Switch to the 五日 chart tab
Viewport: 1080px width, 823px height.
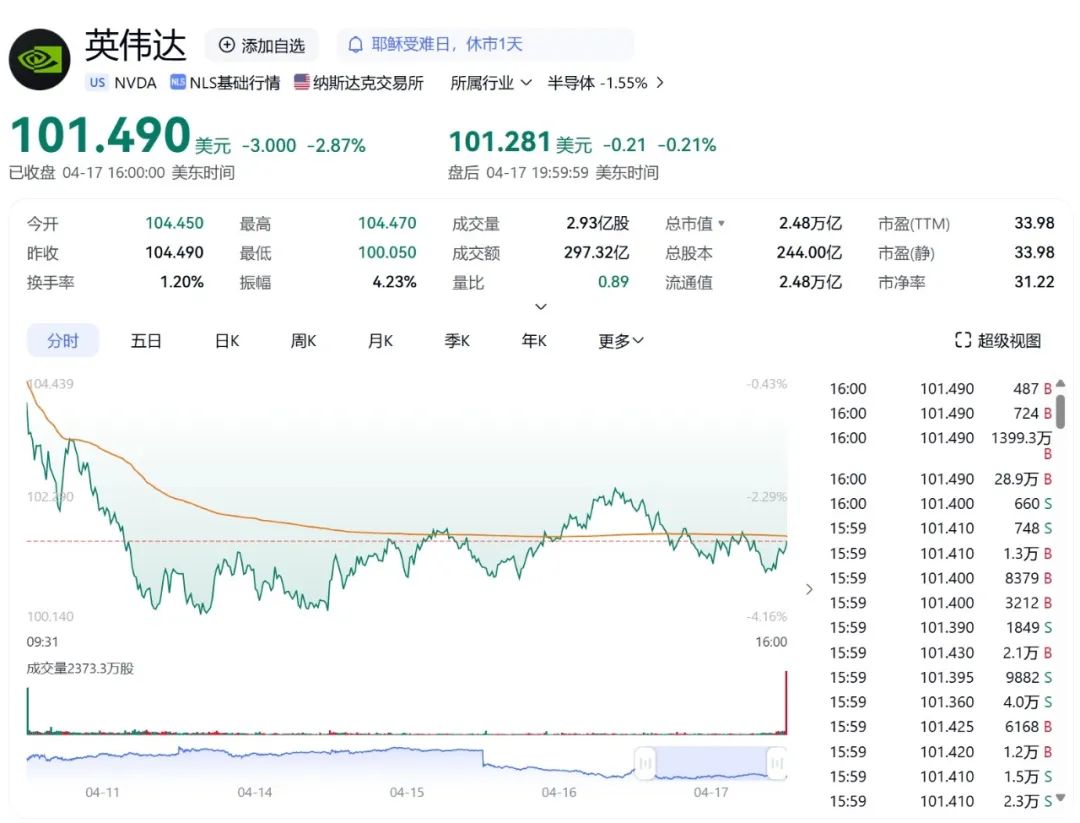[x=146, y=341]
